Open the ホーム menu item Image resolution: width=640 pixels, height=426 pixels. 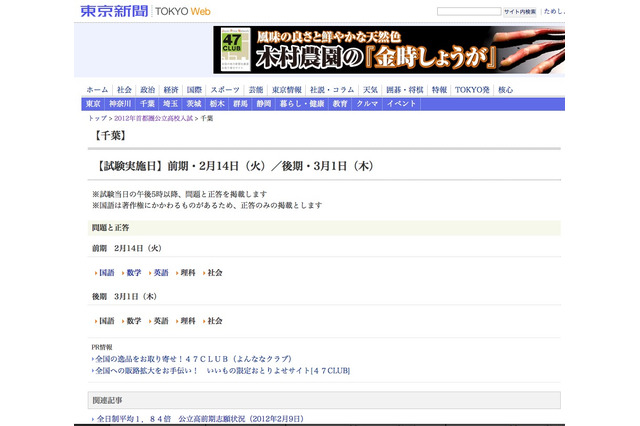pos(97,90)
